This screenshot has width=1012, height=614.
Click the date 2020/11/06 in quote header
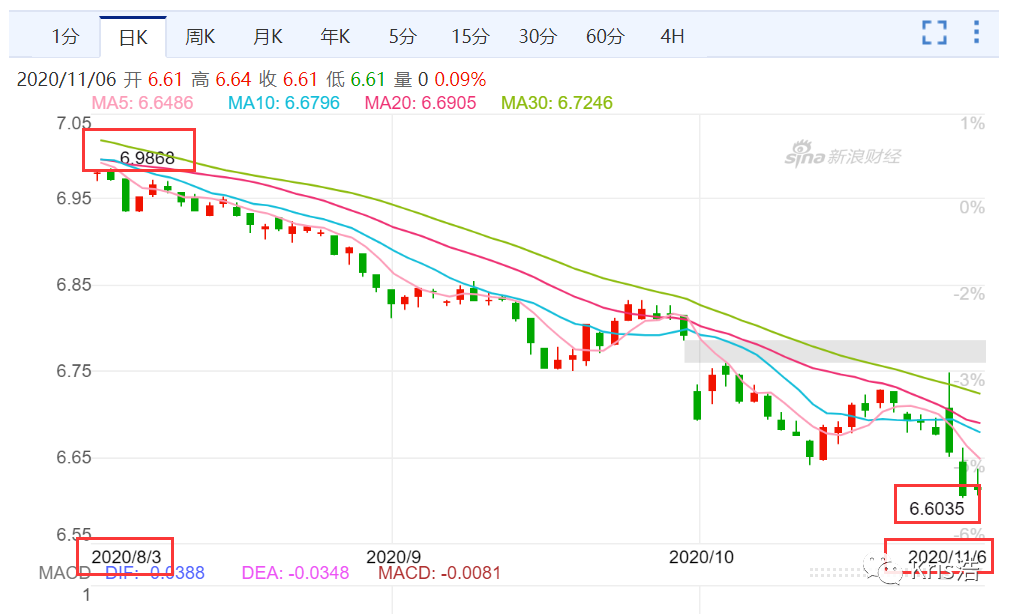click(x=66, y=79)
